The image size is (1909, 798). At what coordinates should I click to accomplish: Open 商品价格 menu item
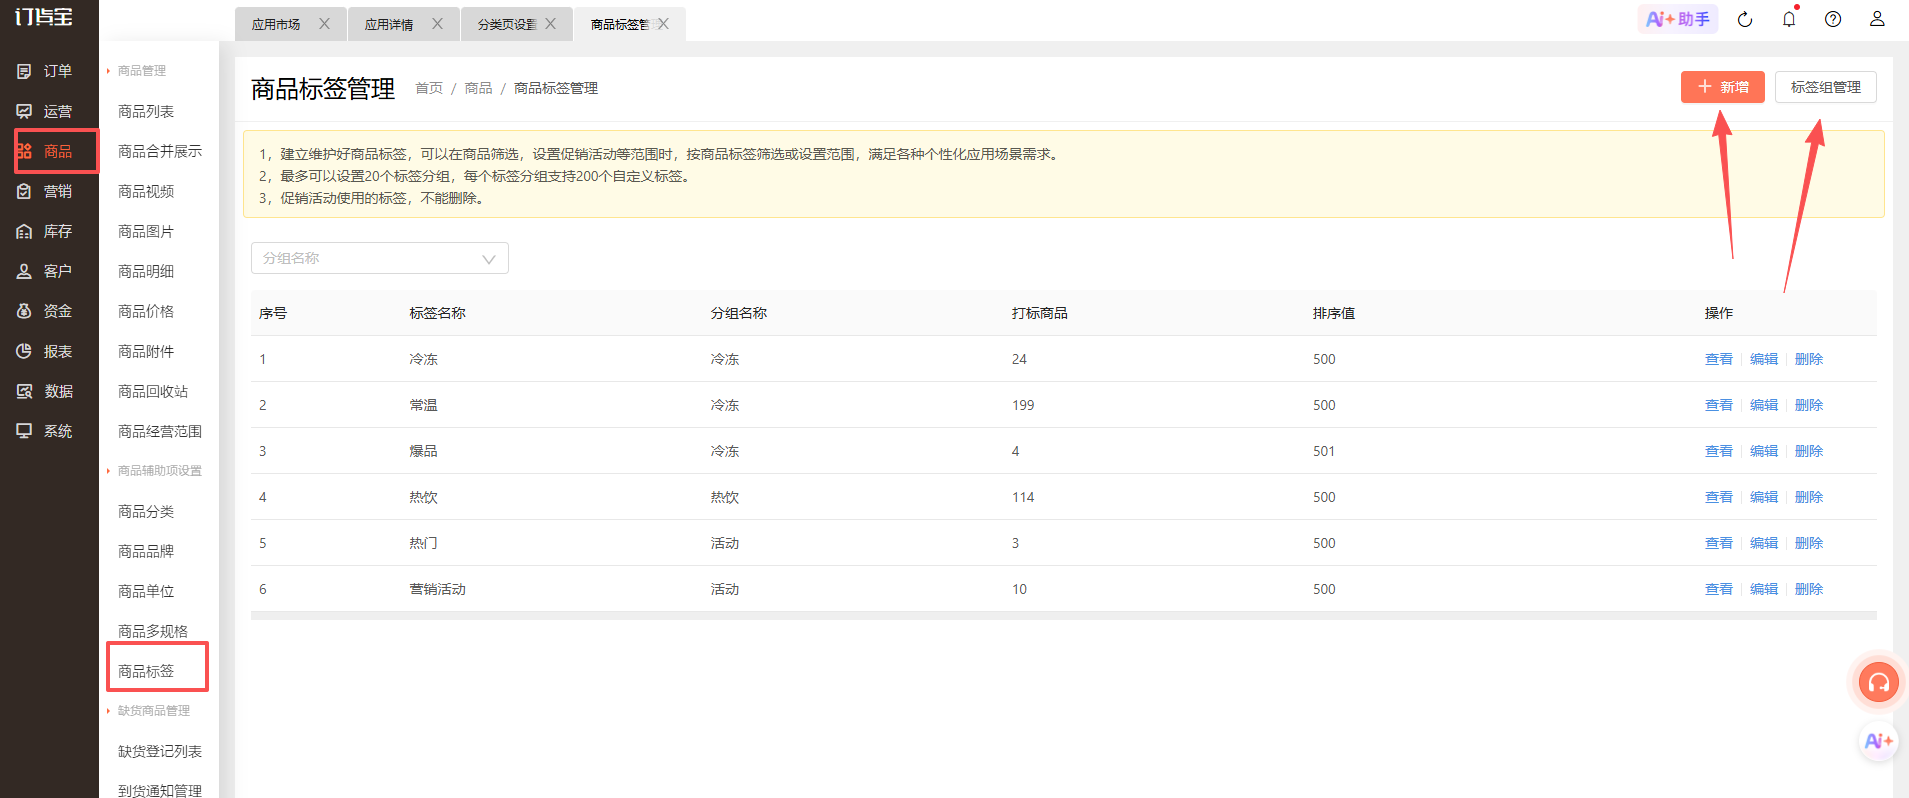[146, 311]
